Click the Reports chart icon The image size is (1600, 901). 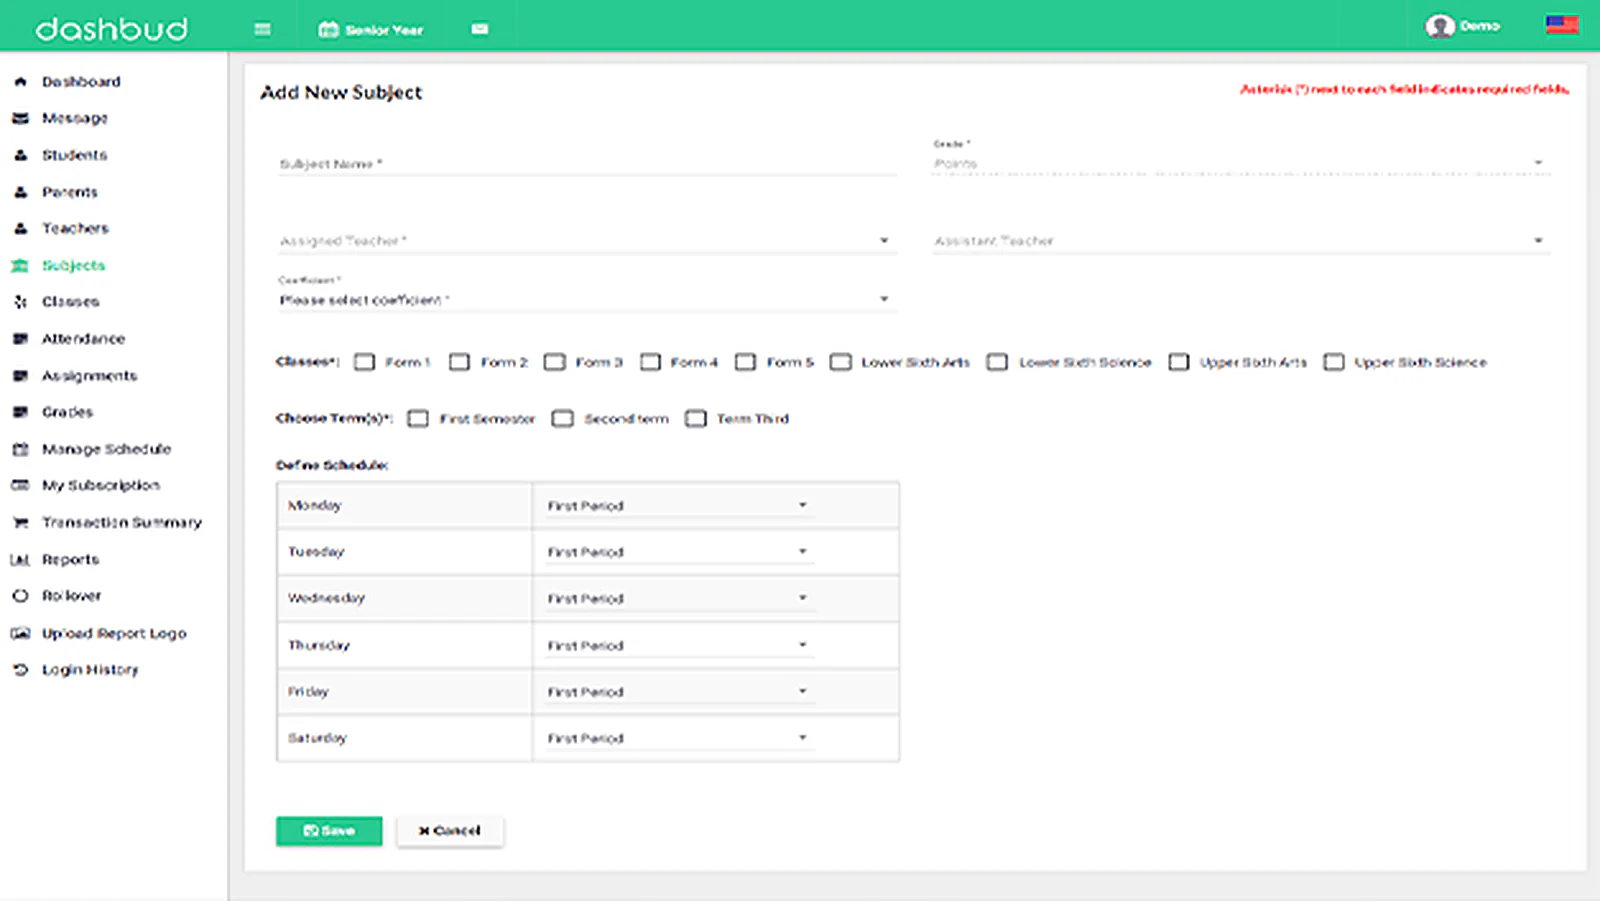(x=20, y=559)
